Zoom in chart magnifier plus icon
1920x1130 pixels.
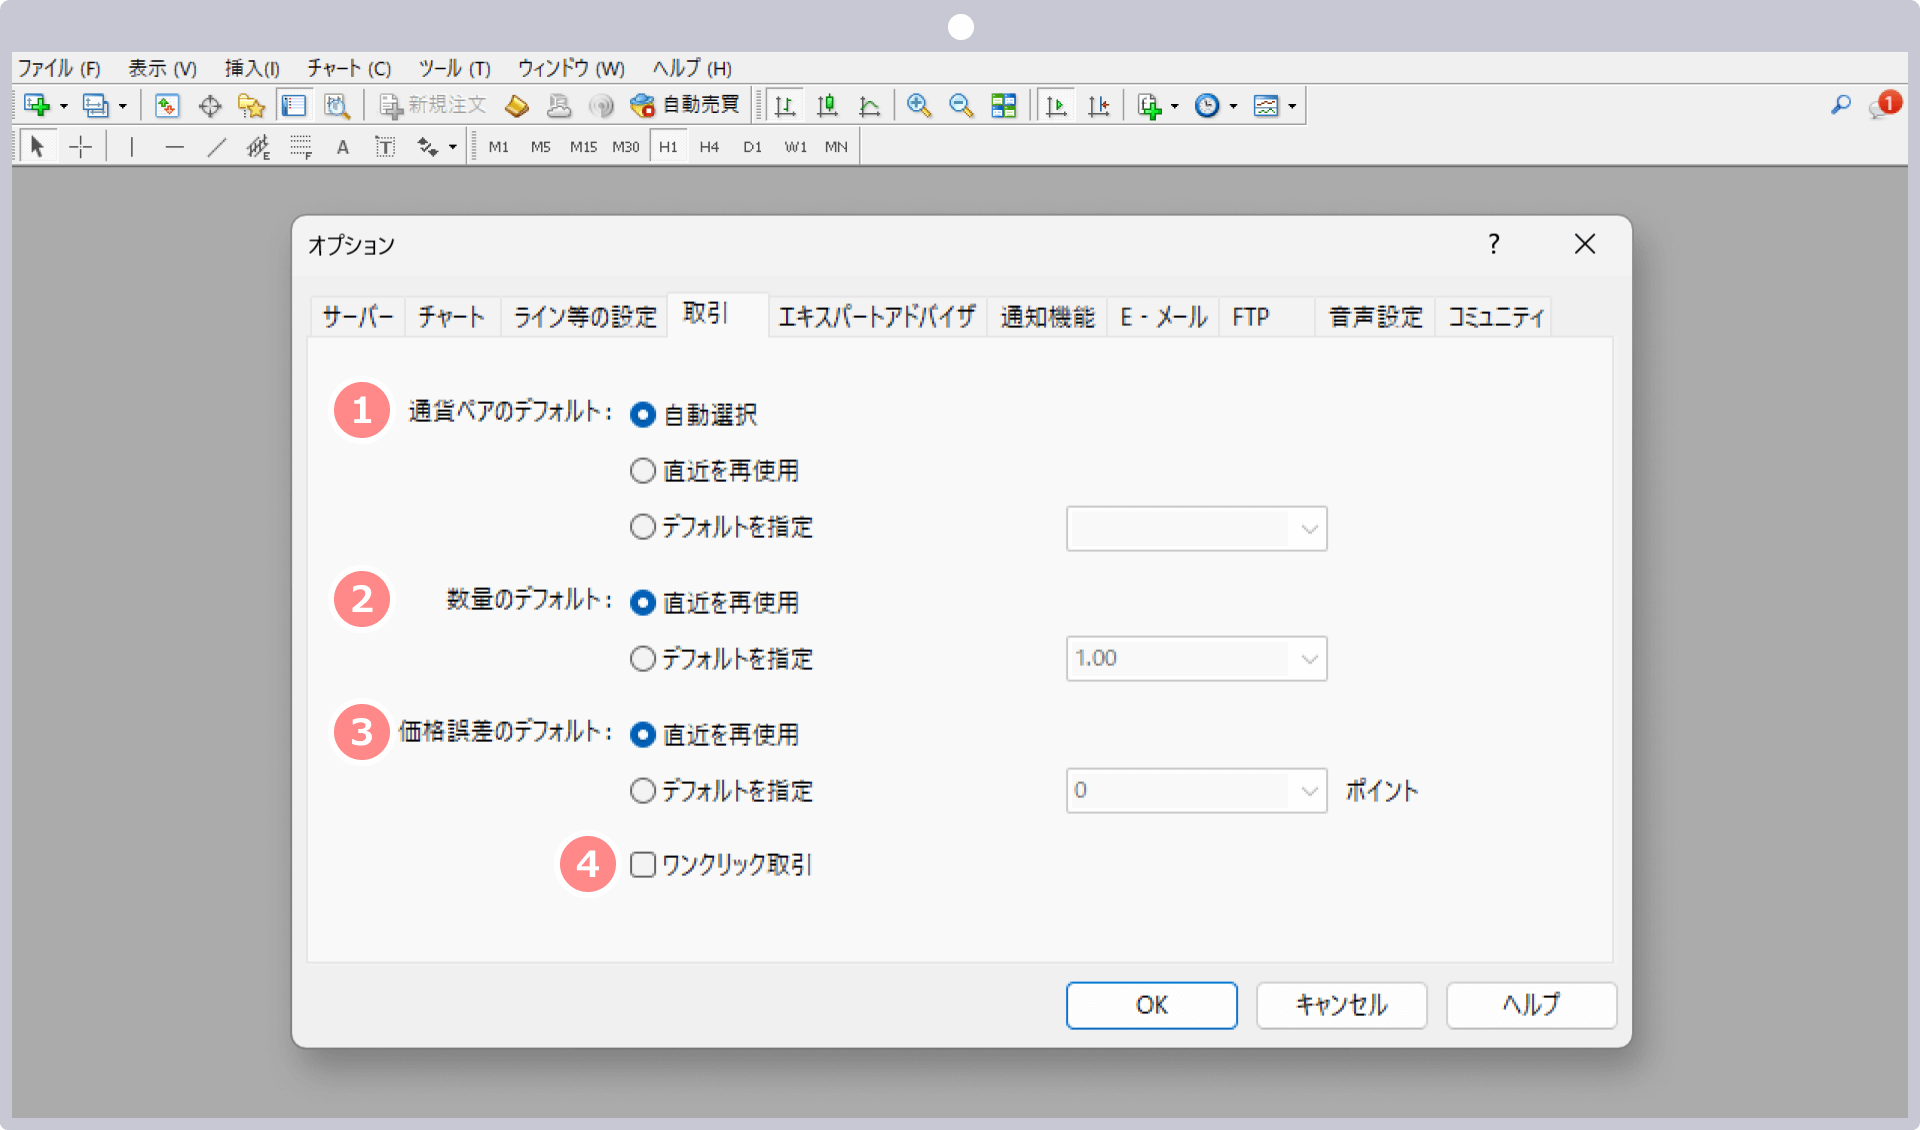[x=919, y=105]
